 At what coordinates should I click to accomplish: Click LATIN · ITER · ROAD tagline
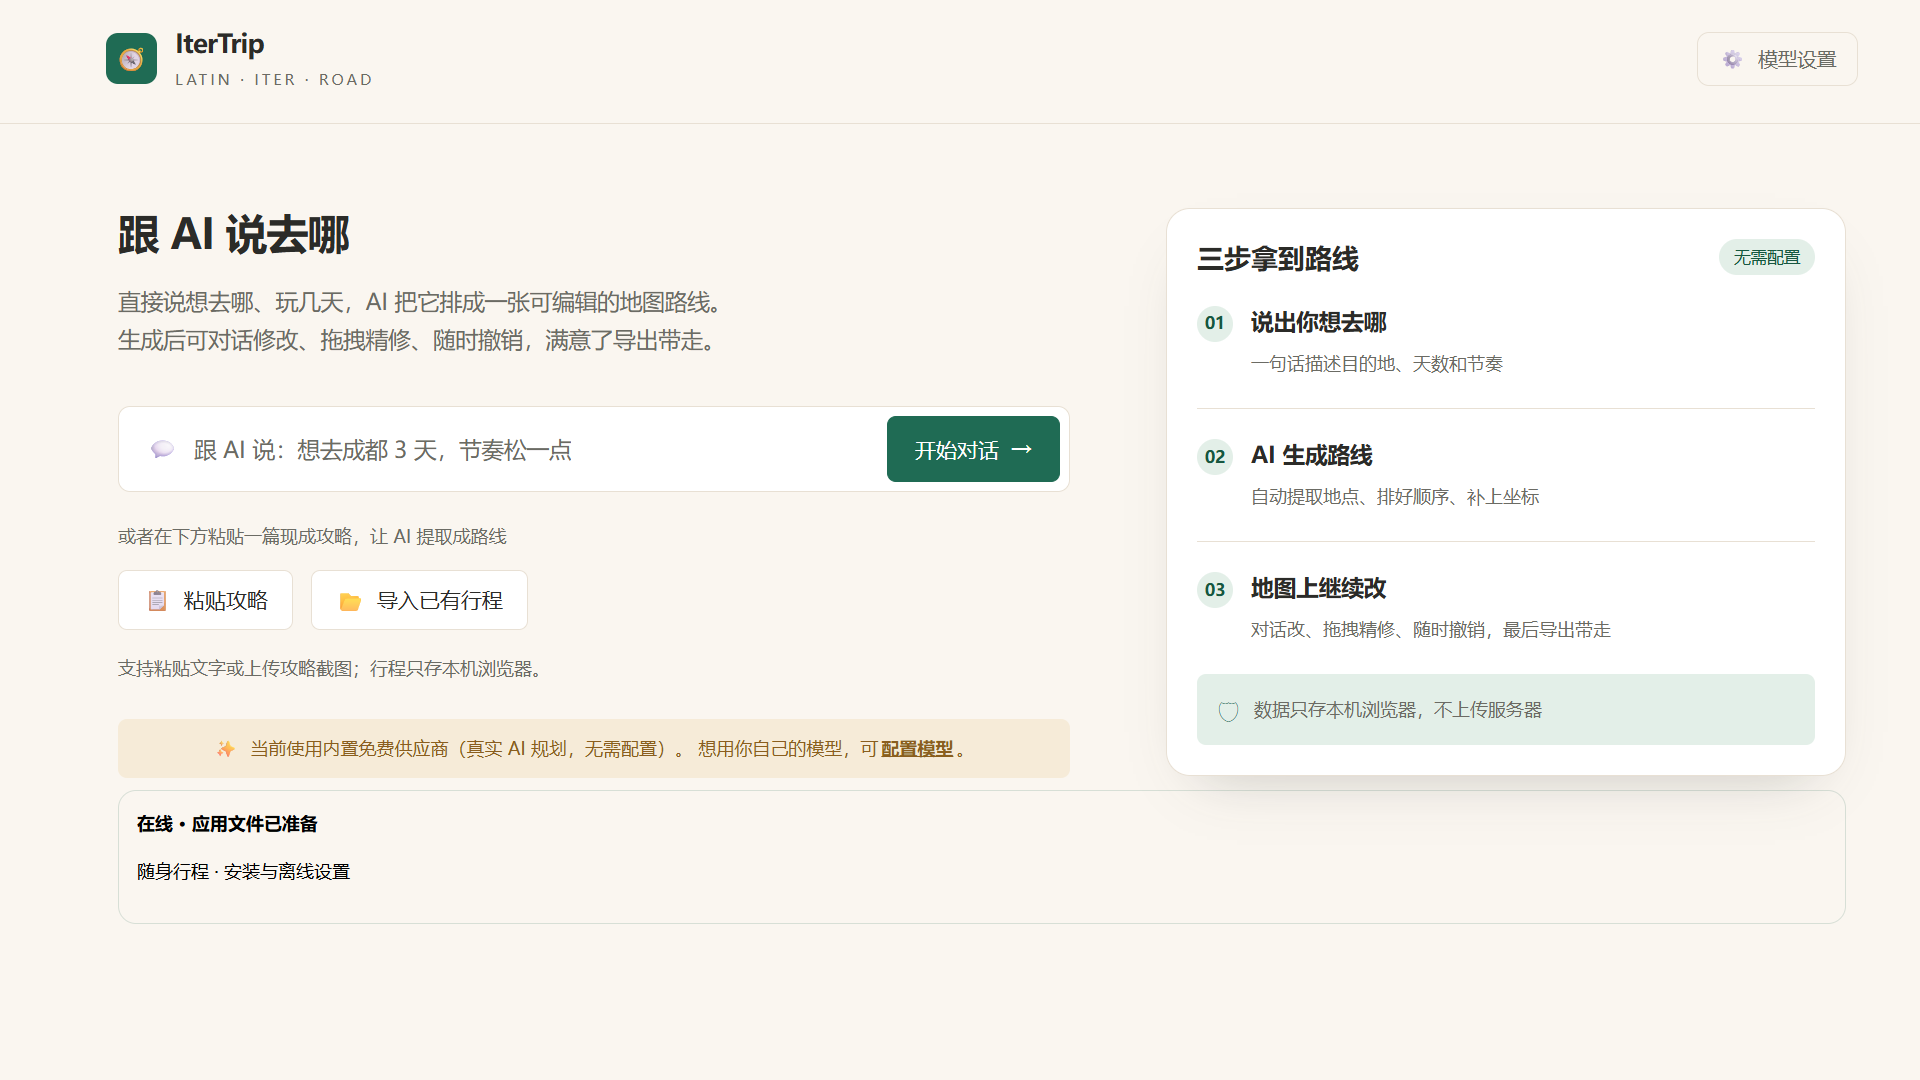[x=274, y=80]
